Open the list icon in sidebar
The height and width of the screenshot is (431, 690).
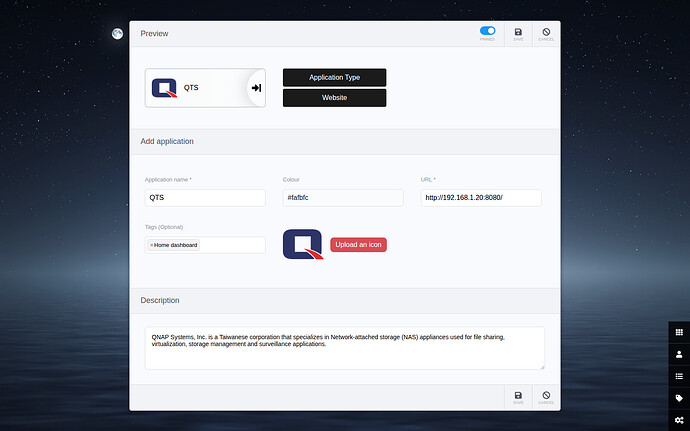click(679, 376)
